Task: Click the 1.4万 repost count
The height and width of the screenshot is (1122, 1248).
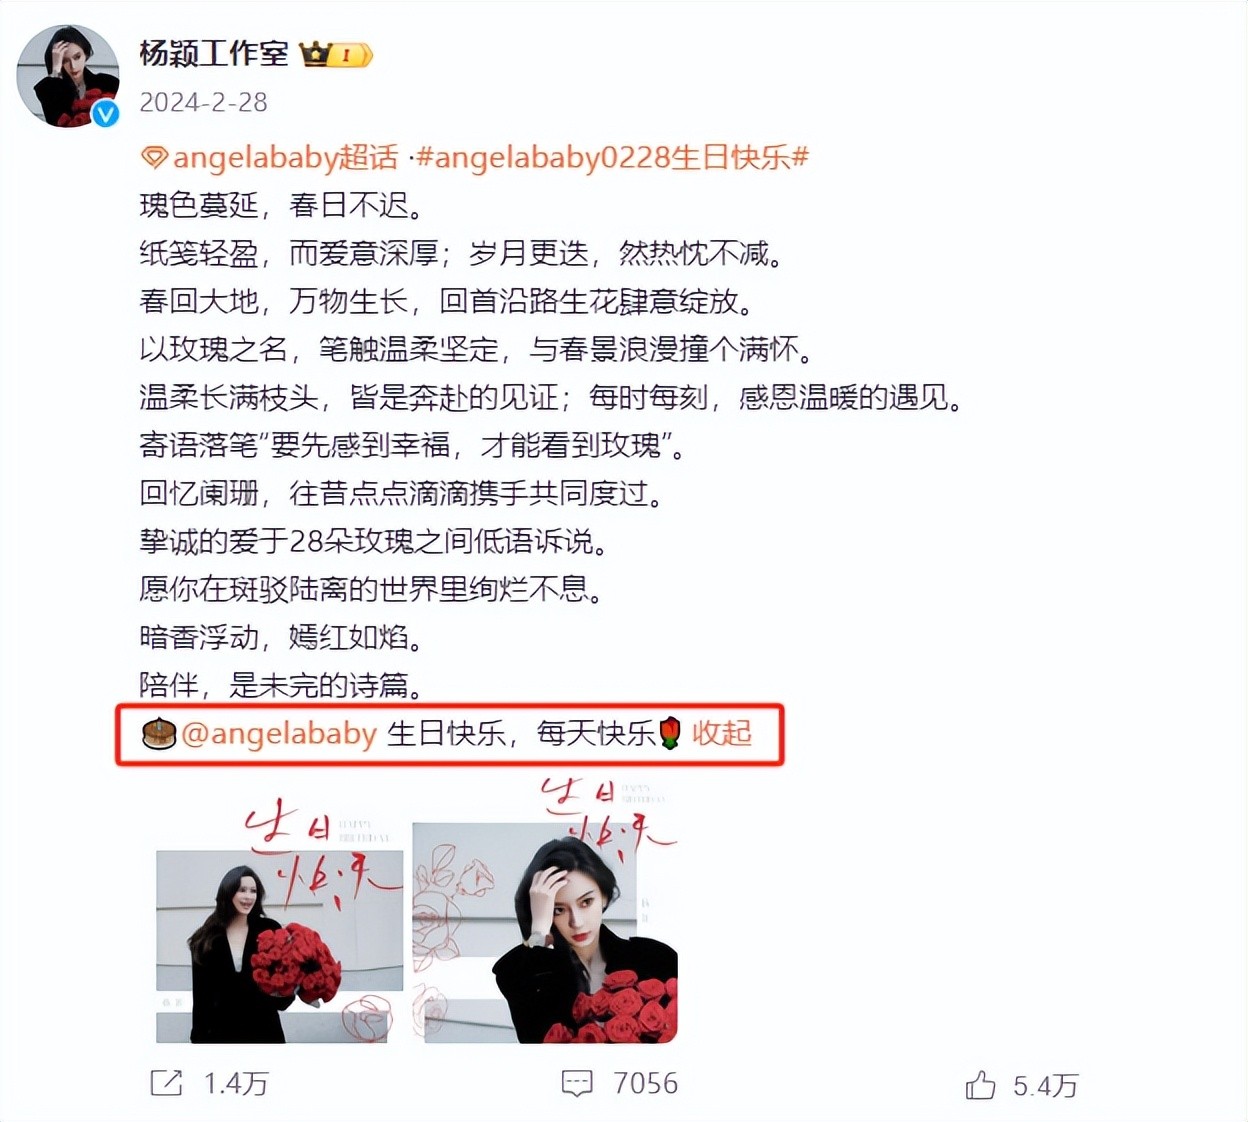Action: (x=236, y=1083)
